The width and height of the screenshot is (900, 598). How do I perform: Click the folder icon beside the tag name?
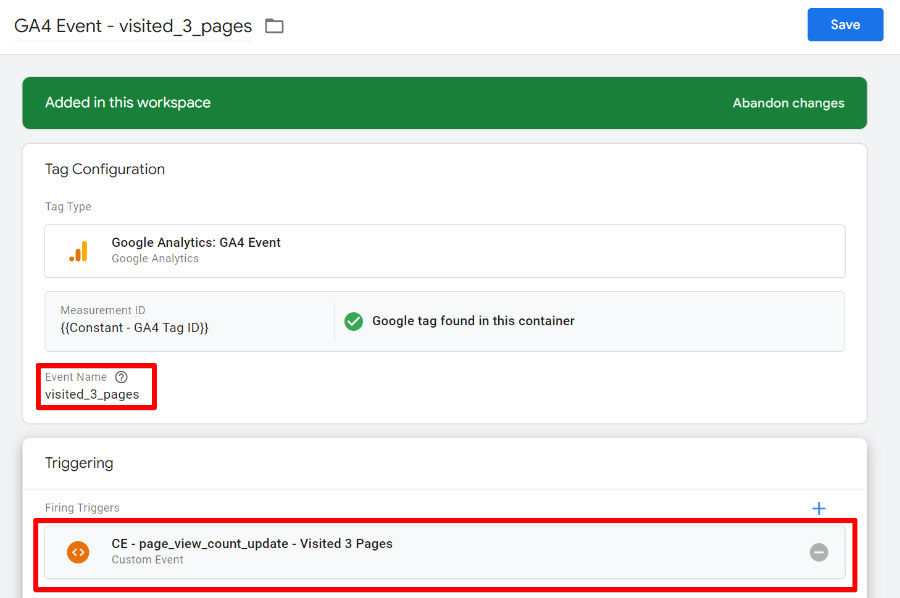tap(274, 26)
